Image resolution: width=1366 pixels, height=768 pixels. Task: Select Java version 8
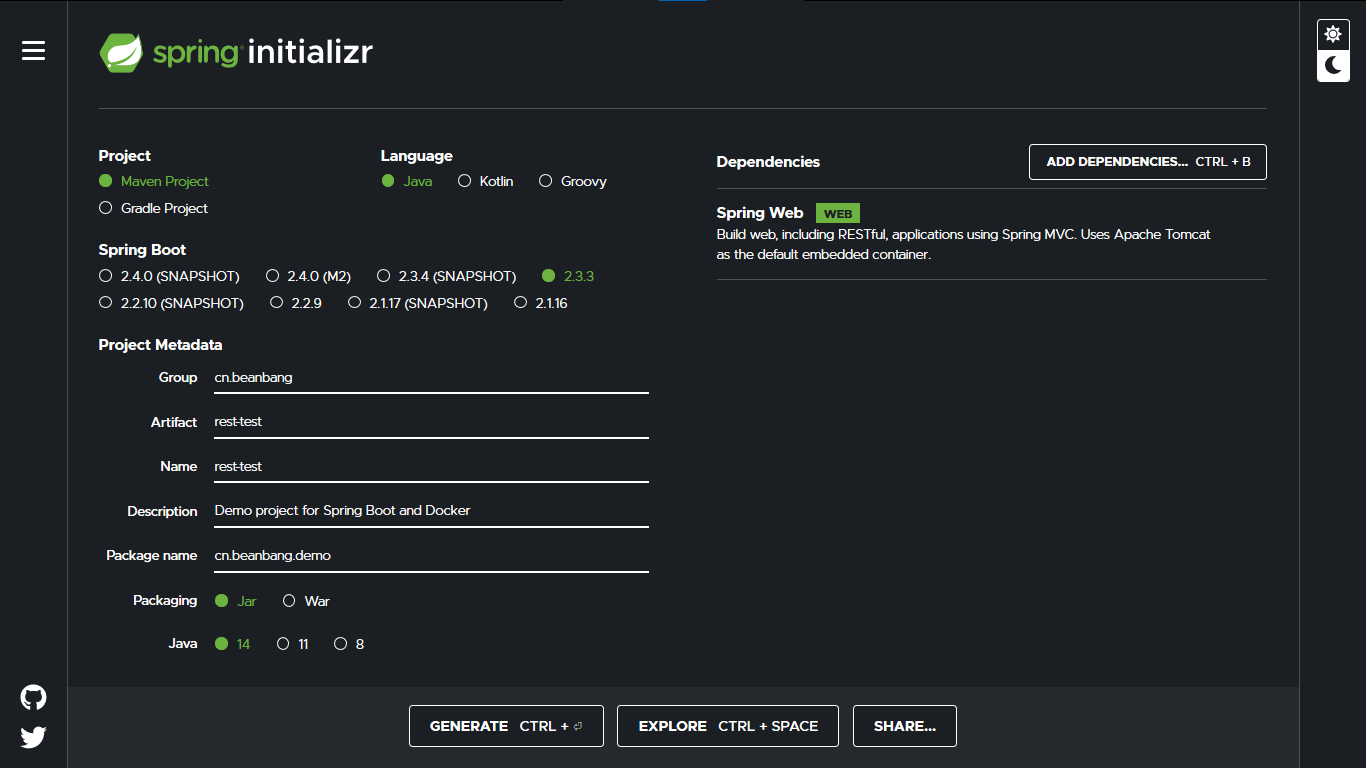point(349,644)
